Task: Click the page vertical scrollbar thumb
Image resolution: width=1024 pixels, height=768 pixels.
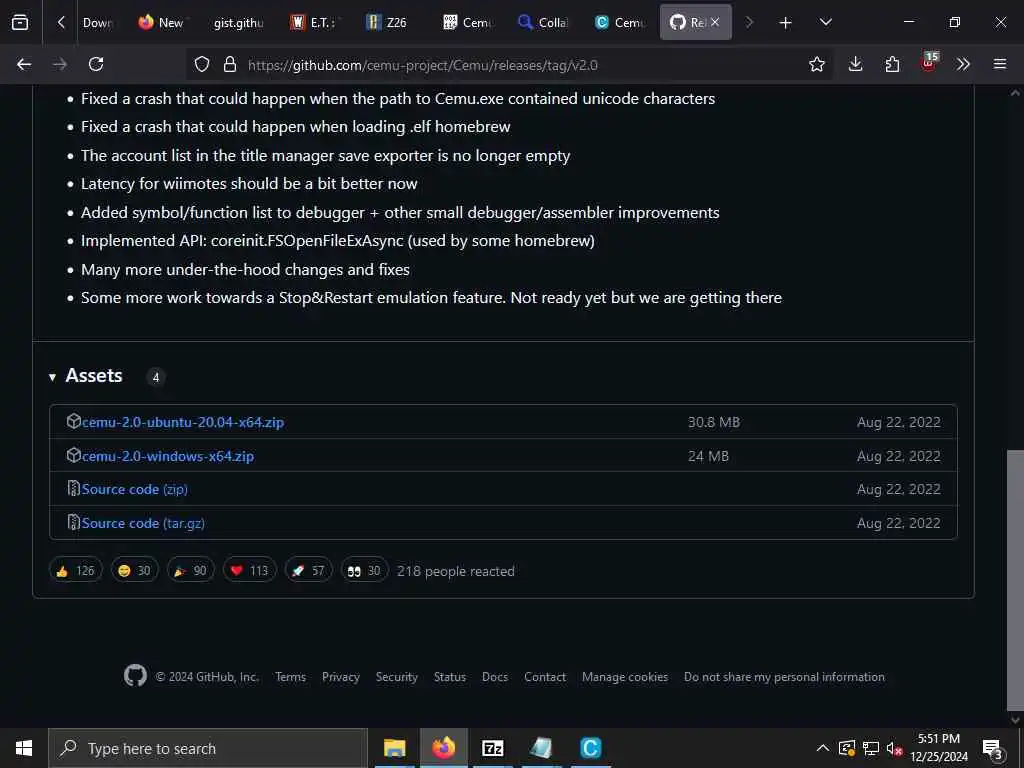Action: coord(1015,579)
